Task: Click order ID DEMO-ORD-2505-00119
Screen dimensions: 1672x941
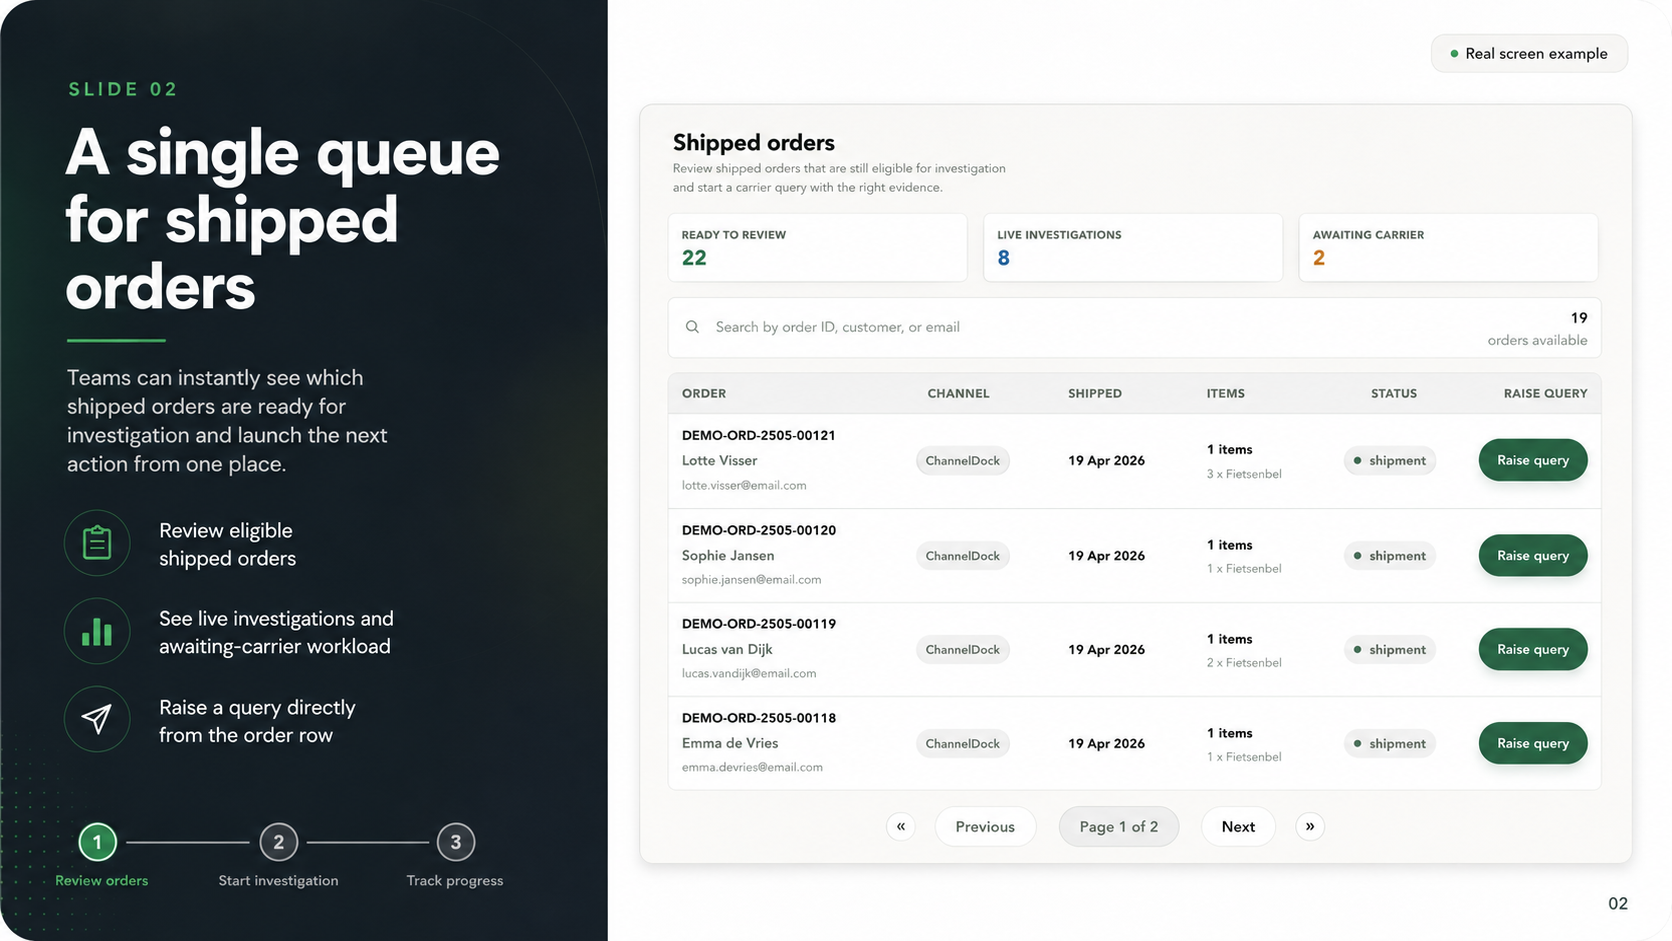Action: coord(759,623)
